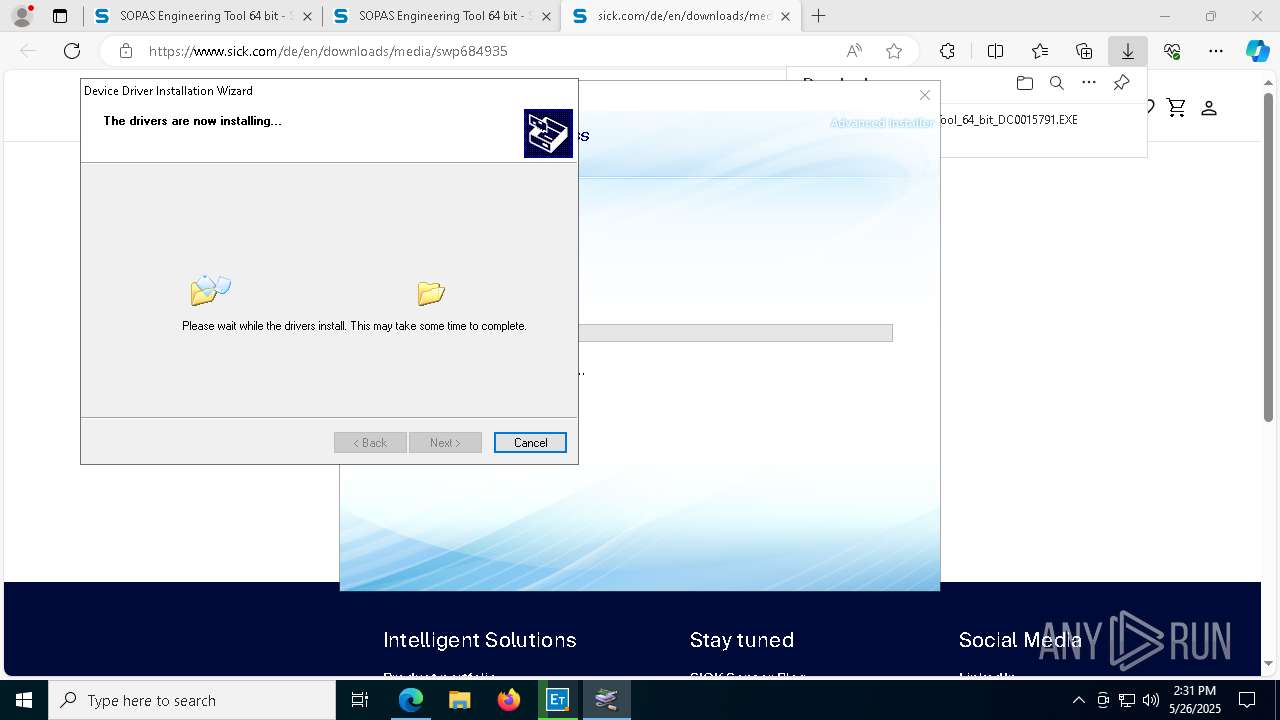Open Read aloud icon

854,51
